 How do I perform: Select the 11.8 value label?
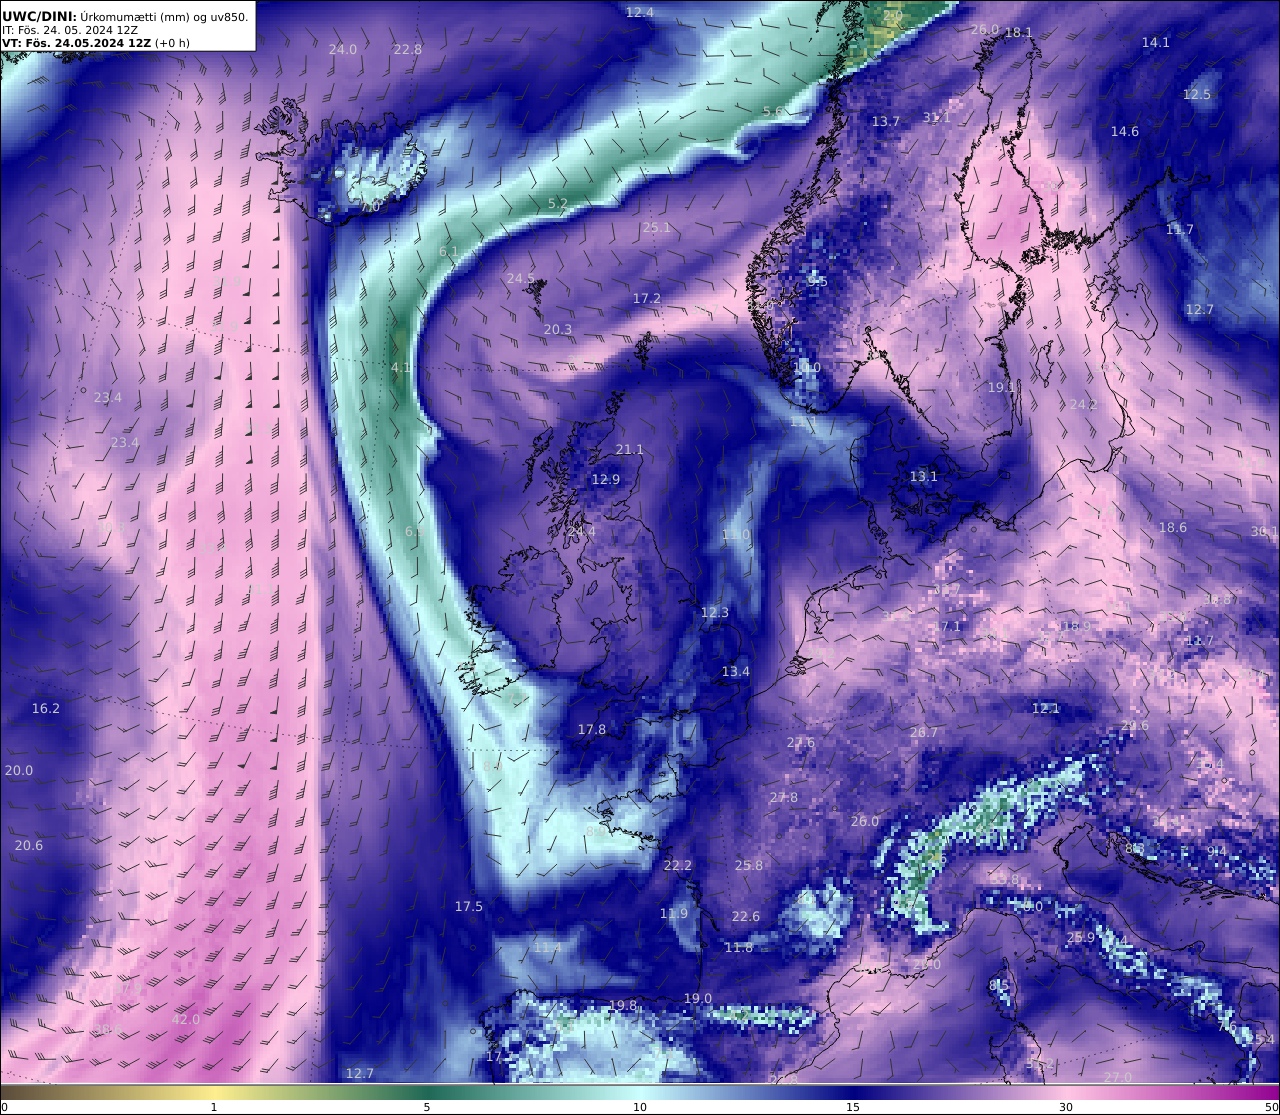739,947
